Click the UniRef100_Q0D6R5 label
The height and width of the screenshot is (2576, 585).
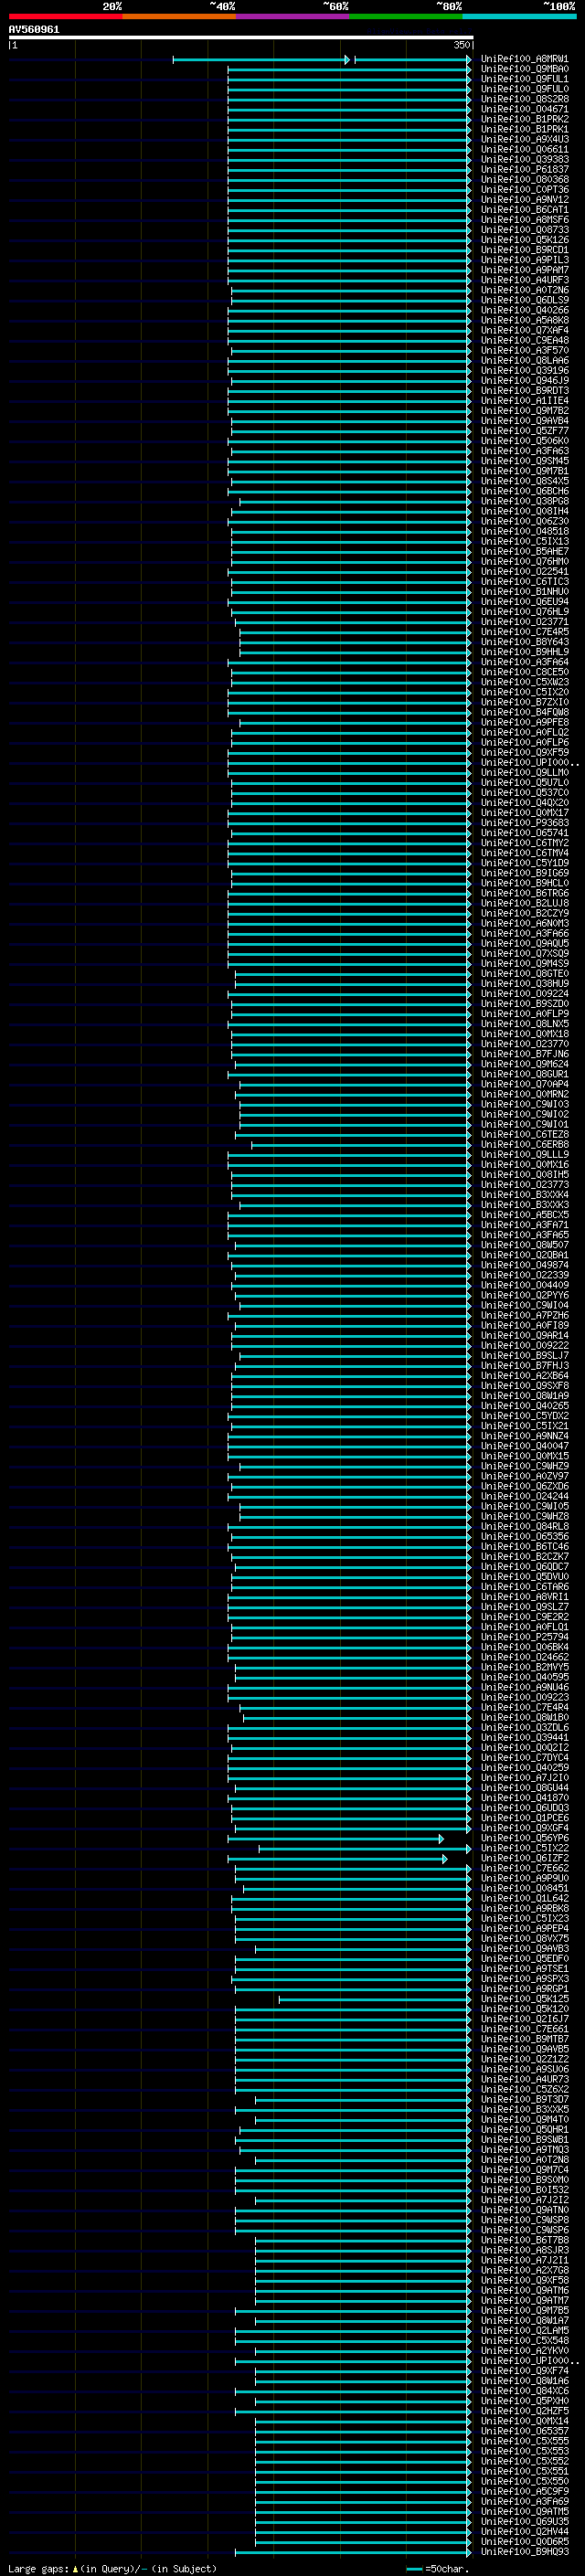(x=524, y=2542)
